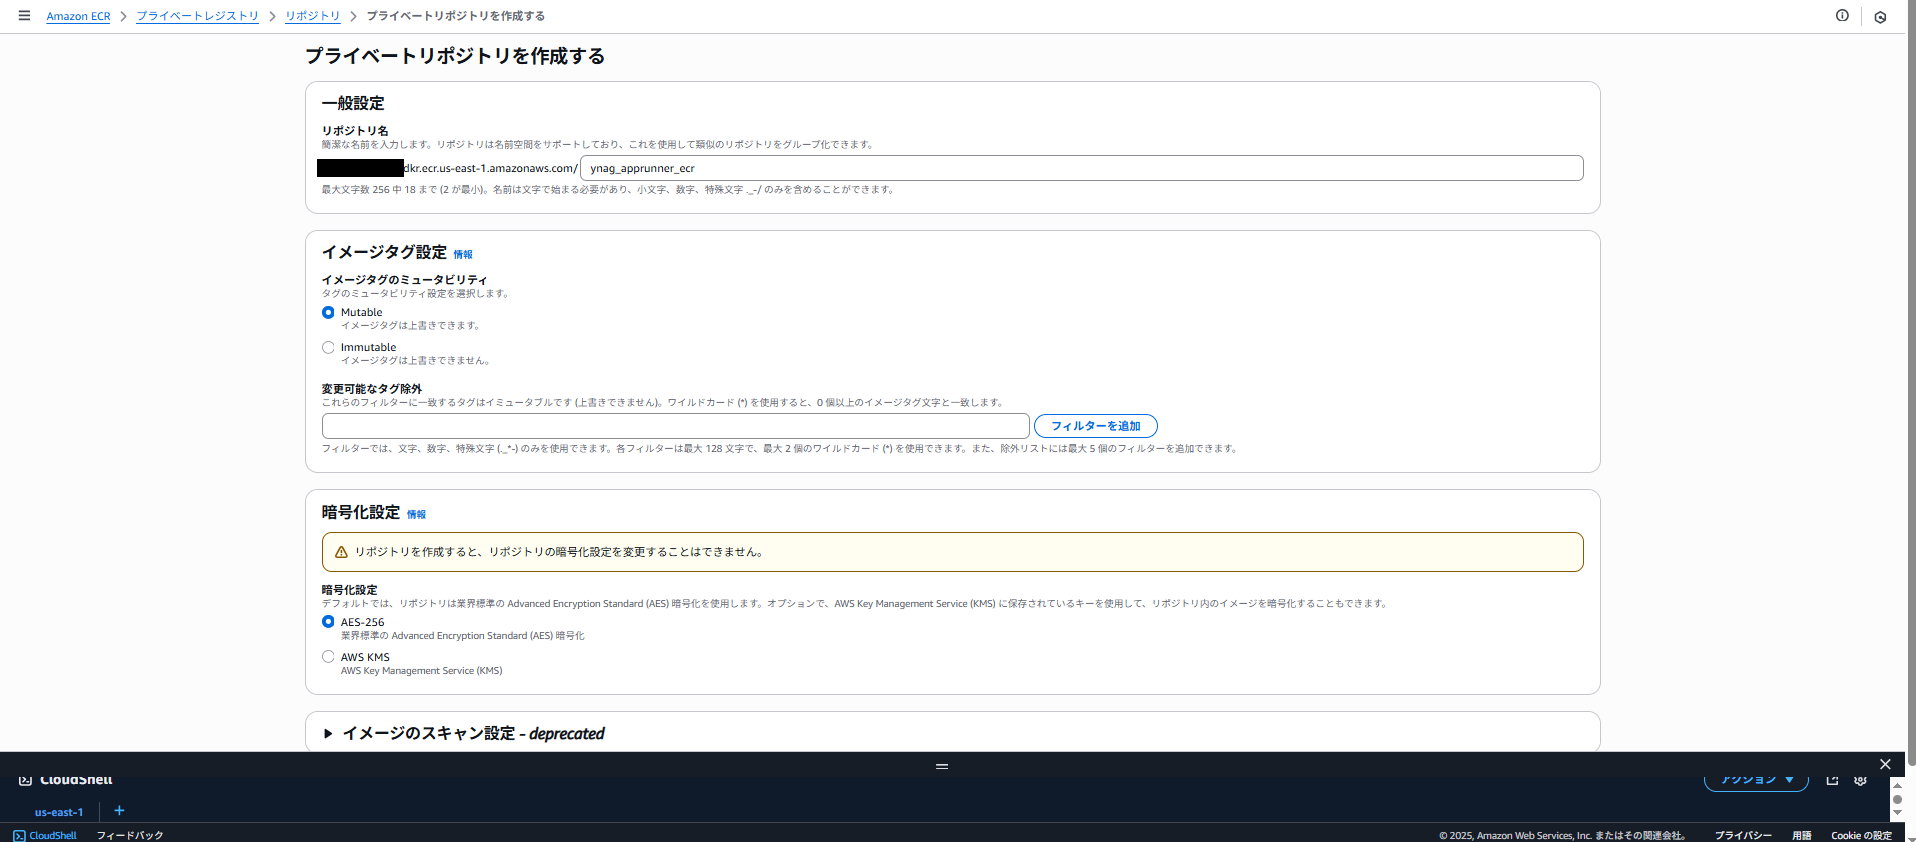Click the CloudShell header icon

coord(25,780)
